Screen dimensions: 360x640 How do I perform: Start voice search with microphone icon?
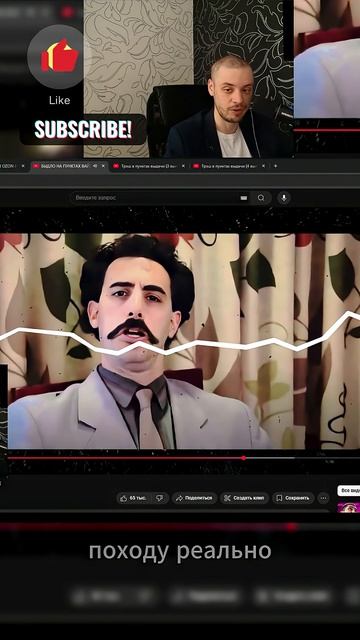pos(284,198)
